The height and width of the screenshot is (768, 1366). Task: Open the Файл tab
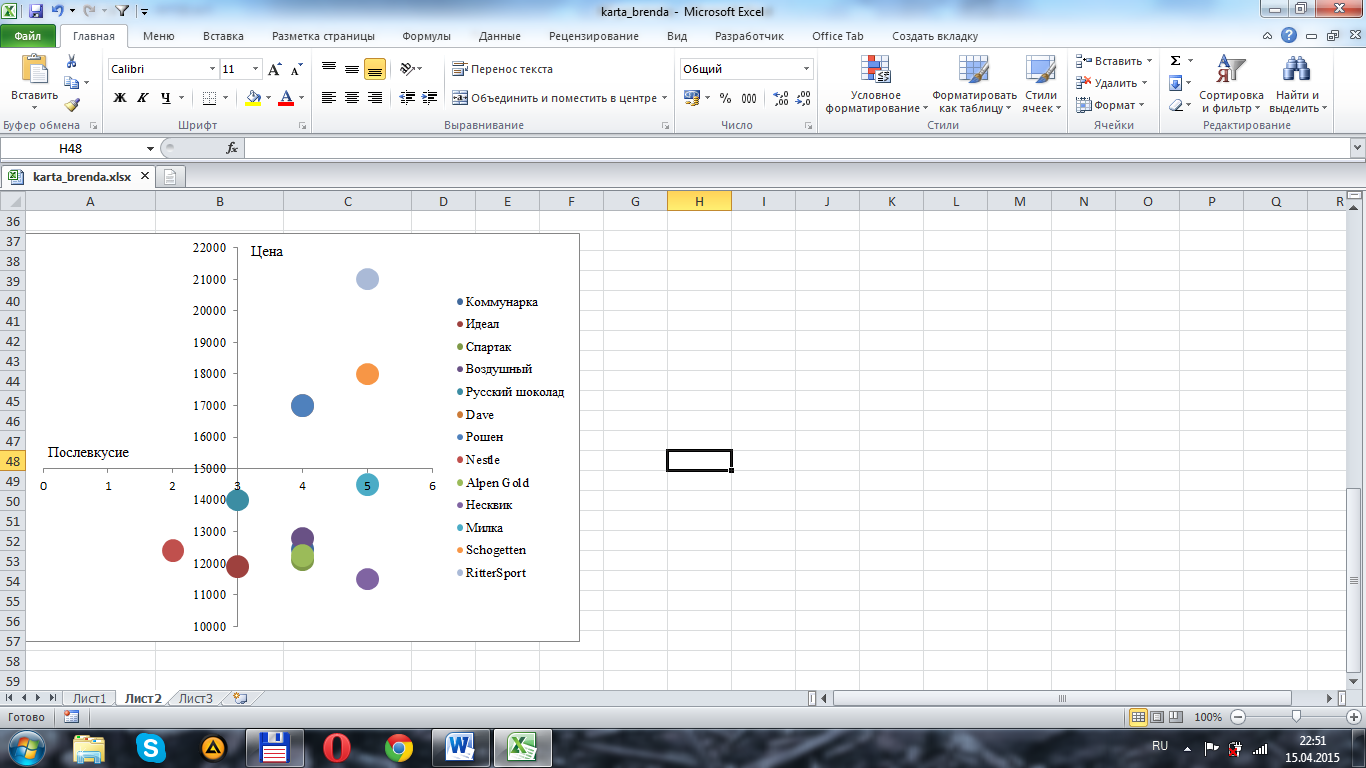coord(28,36)
